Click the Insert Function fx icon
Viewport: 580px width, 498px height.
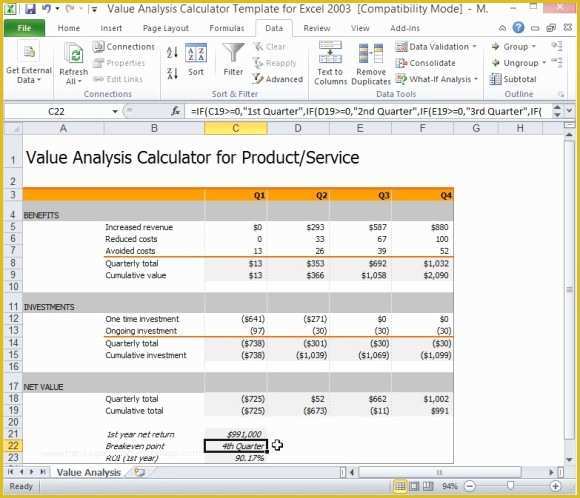tap(175, 111)
